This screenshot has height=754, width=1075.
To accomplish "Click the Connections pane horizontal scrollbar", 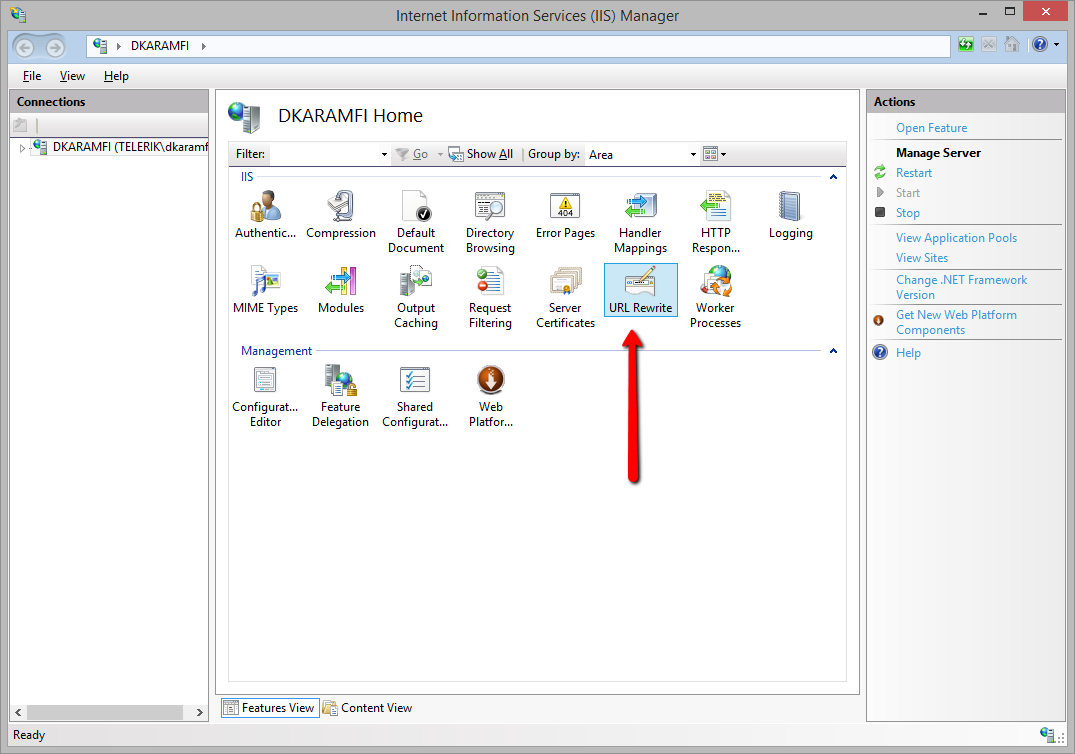I will (x=100, y=712).
